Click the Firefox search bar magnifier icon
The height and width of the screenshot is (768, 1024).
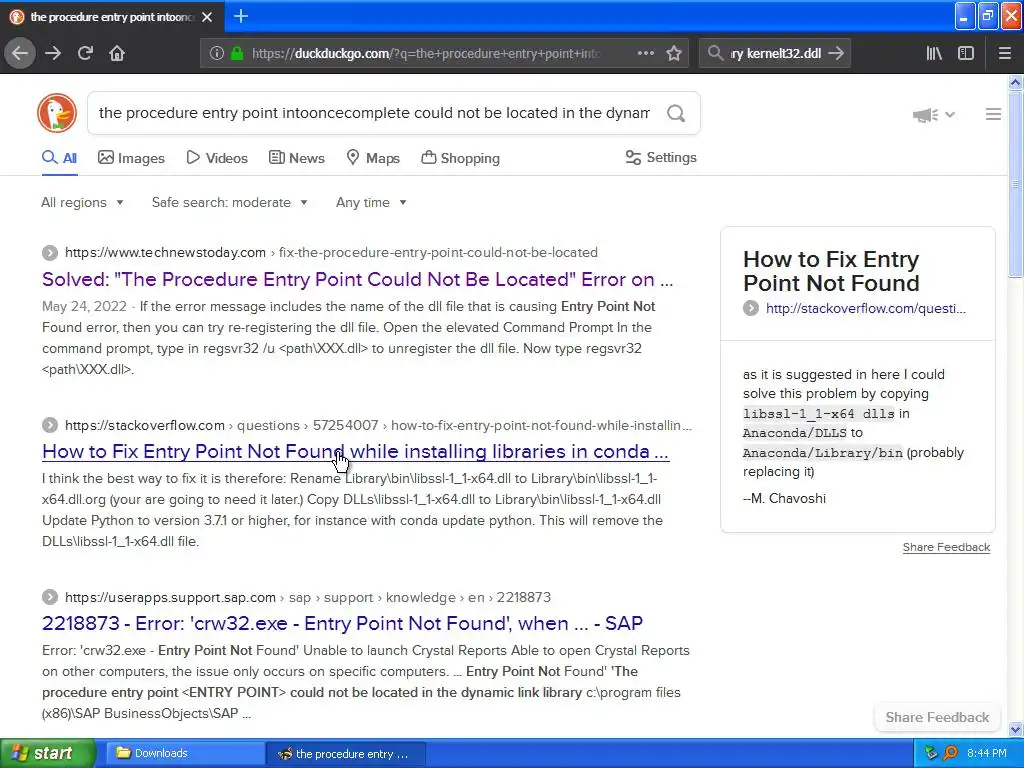[716, 53]
